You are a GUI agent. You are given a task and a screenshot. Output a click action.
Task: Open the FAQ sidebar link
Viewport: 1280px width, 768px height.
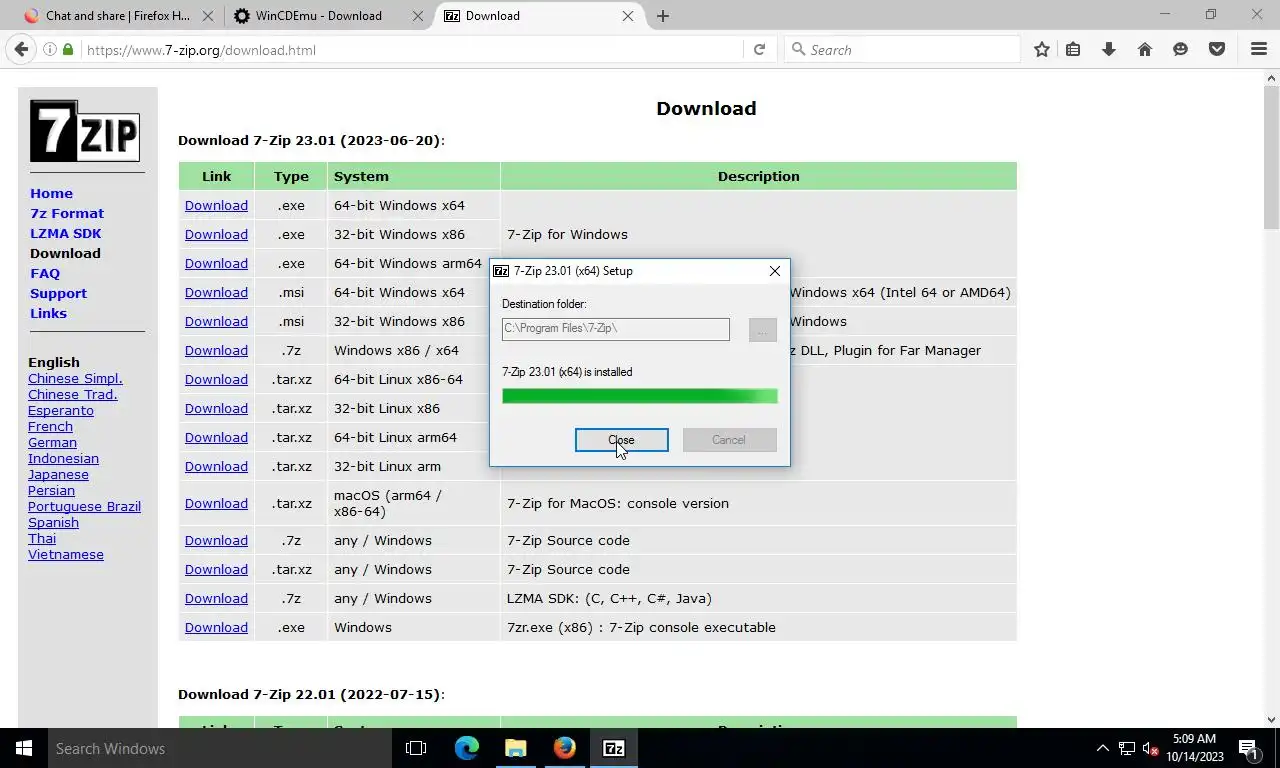pos(45,273)
